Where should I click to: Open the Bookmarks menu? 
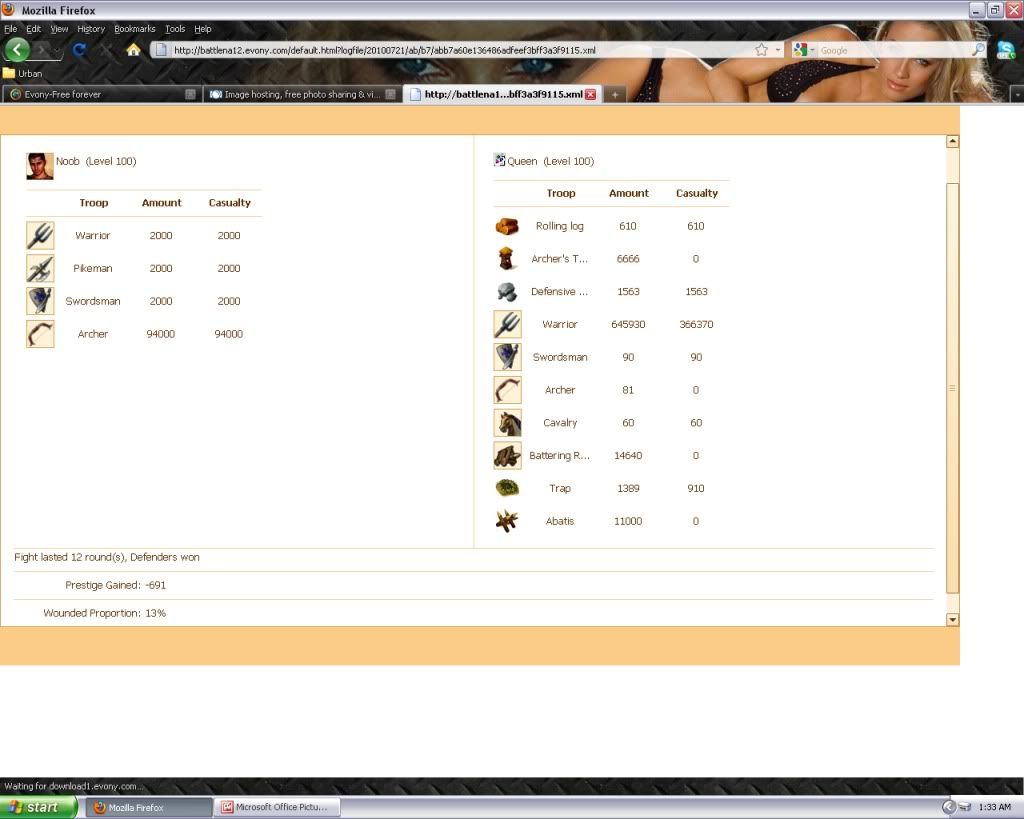pos(135,29)
